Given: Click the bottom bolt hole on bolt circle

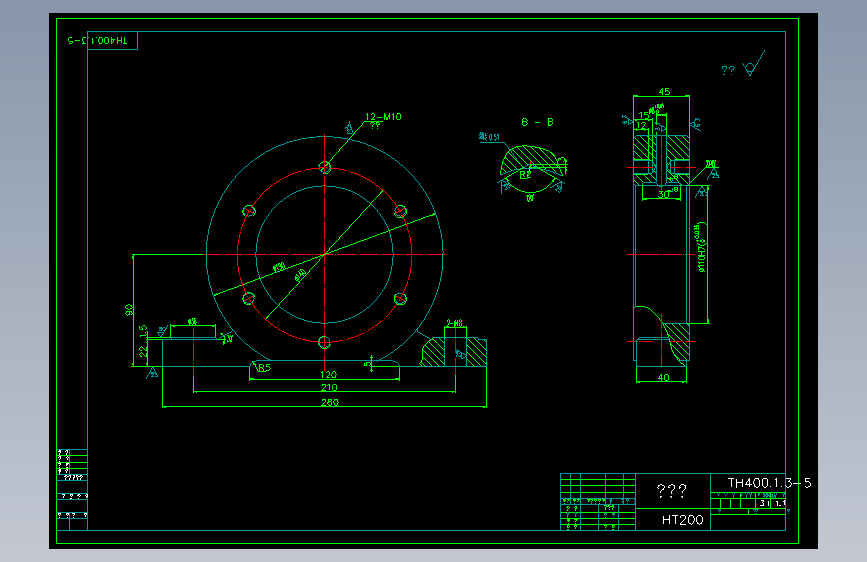Looking at the screenshot, I should (325, 343).
